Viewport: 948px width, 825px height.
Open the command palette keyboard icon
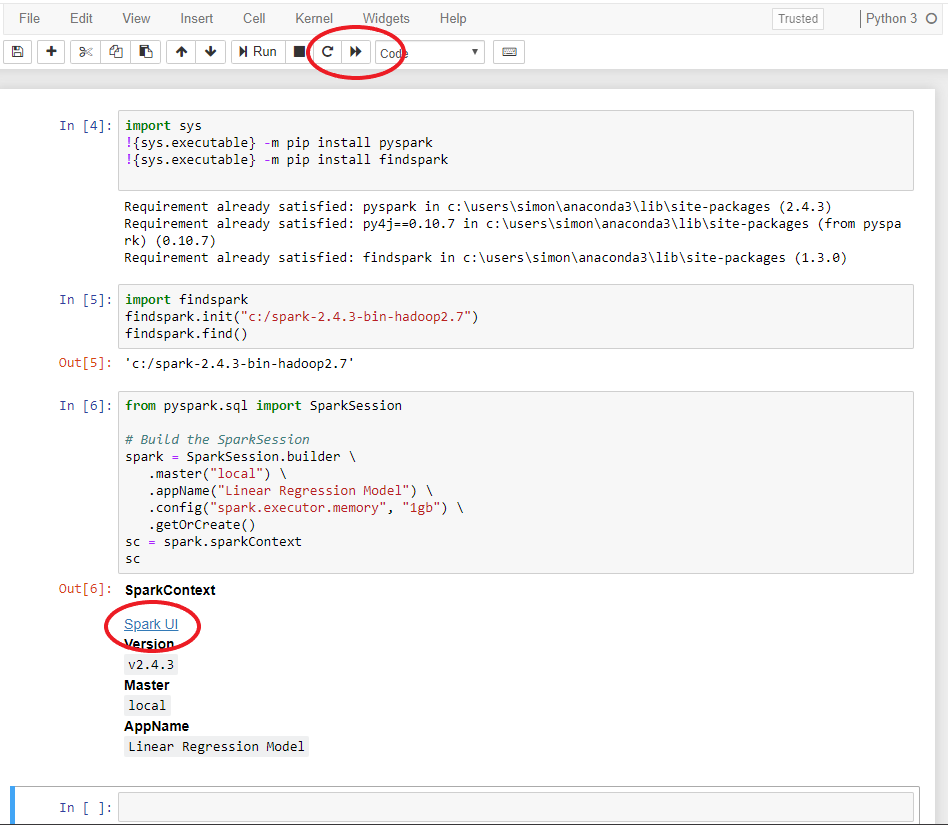(x=508, y=51)
